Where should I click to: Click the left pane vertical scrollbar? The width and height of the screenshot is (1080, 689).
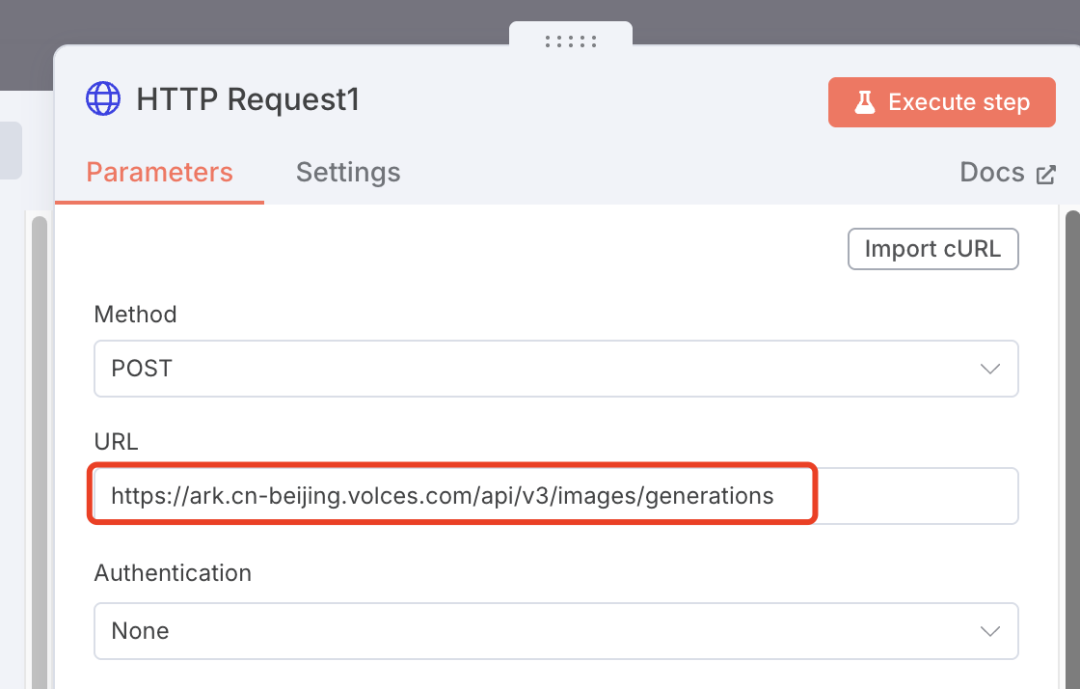tap(39, 450)
